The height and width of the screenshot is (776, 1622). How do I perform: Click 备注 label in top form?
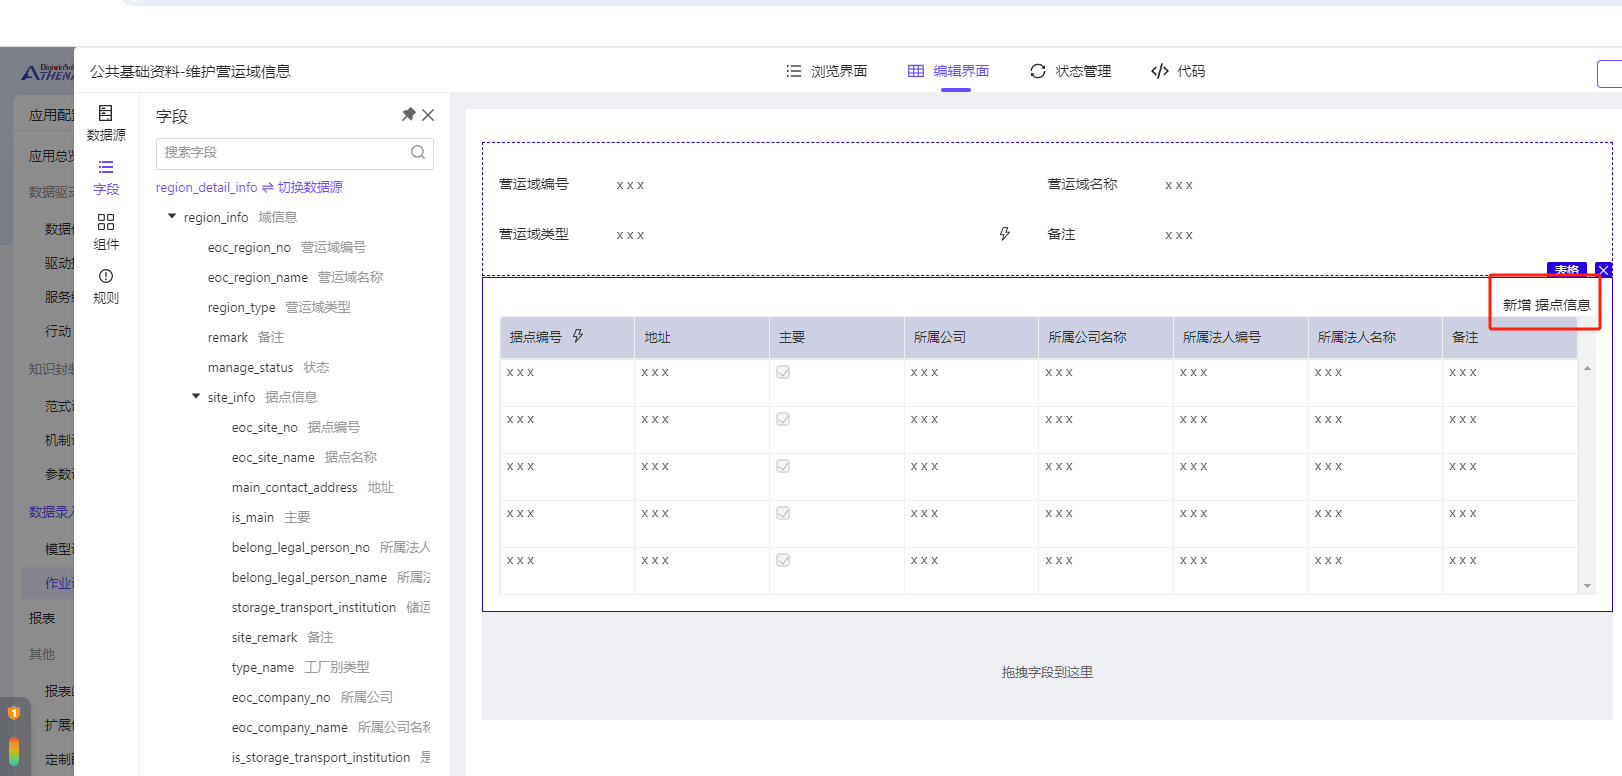[1061, 234]
